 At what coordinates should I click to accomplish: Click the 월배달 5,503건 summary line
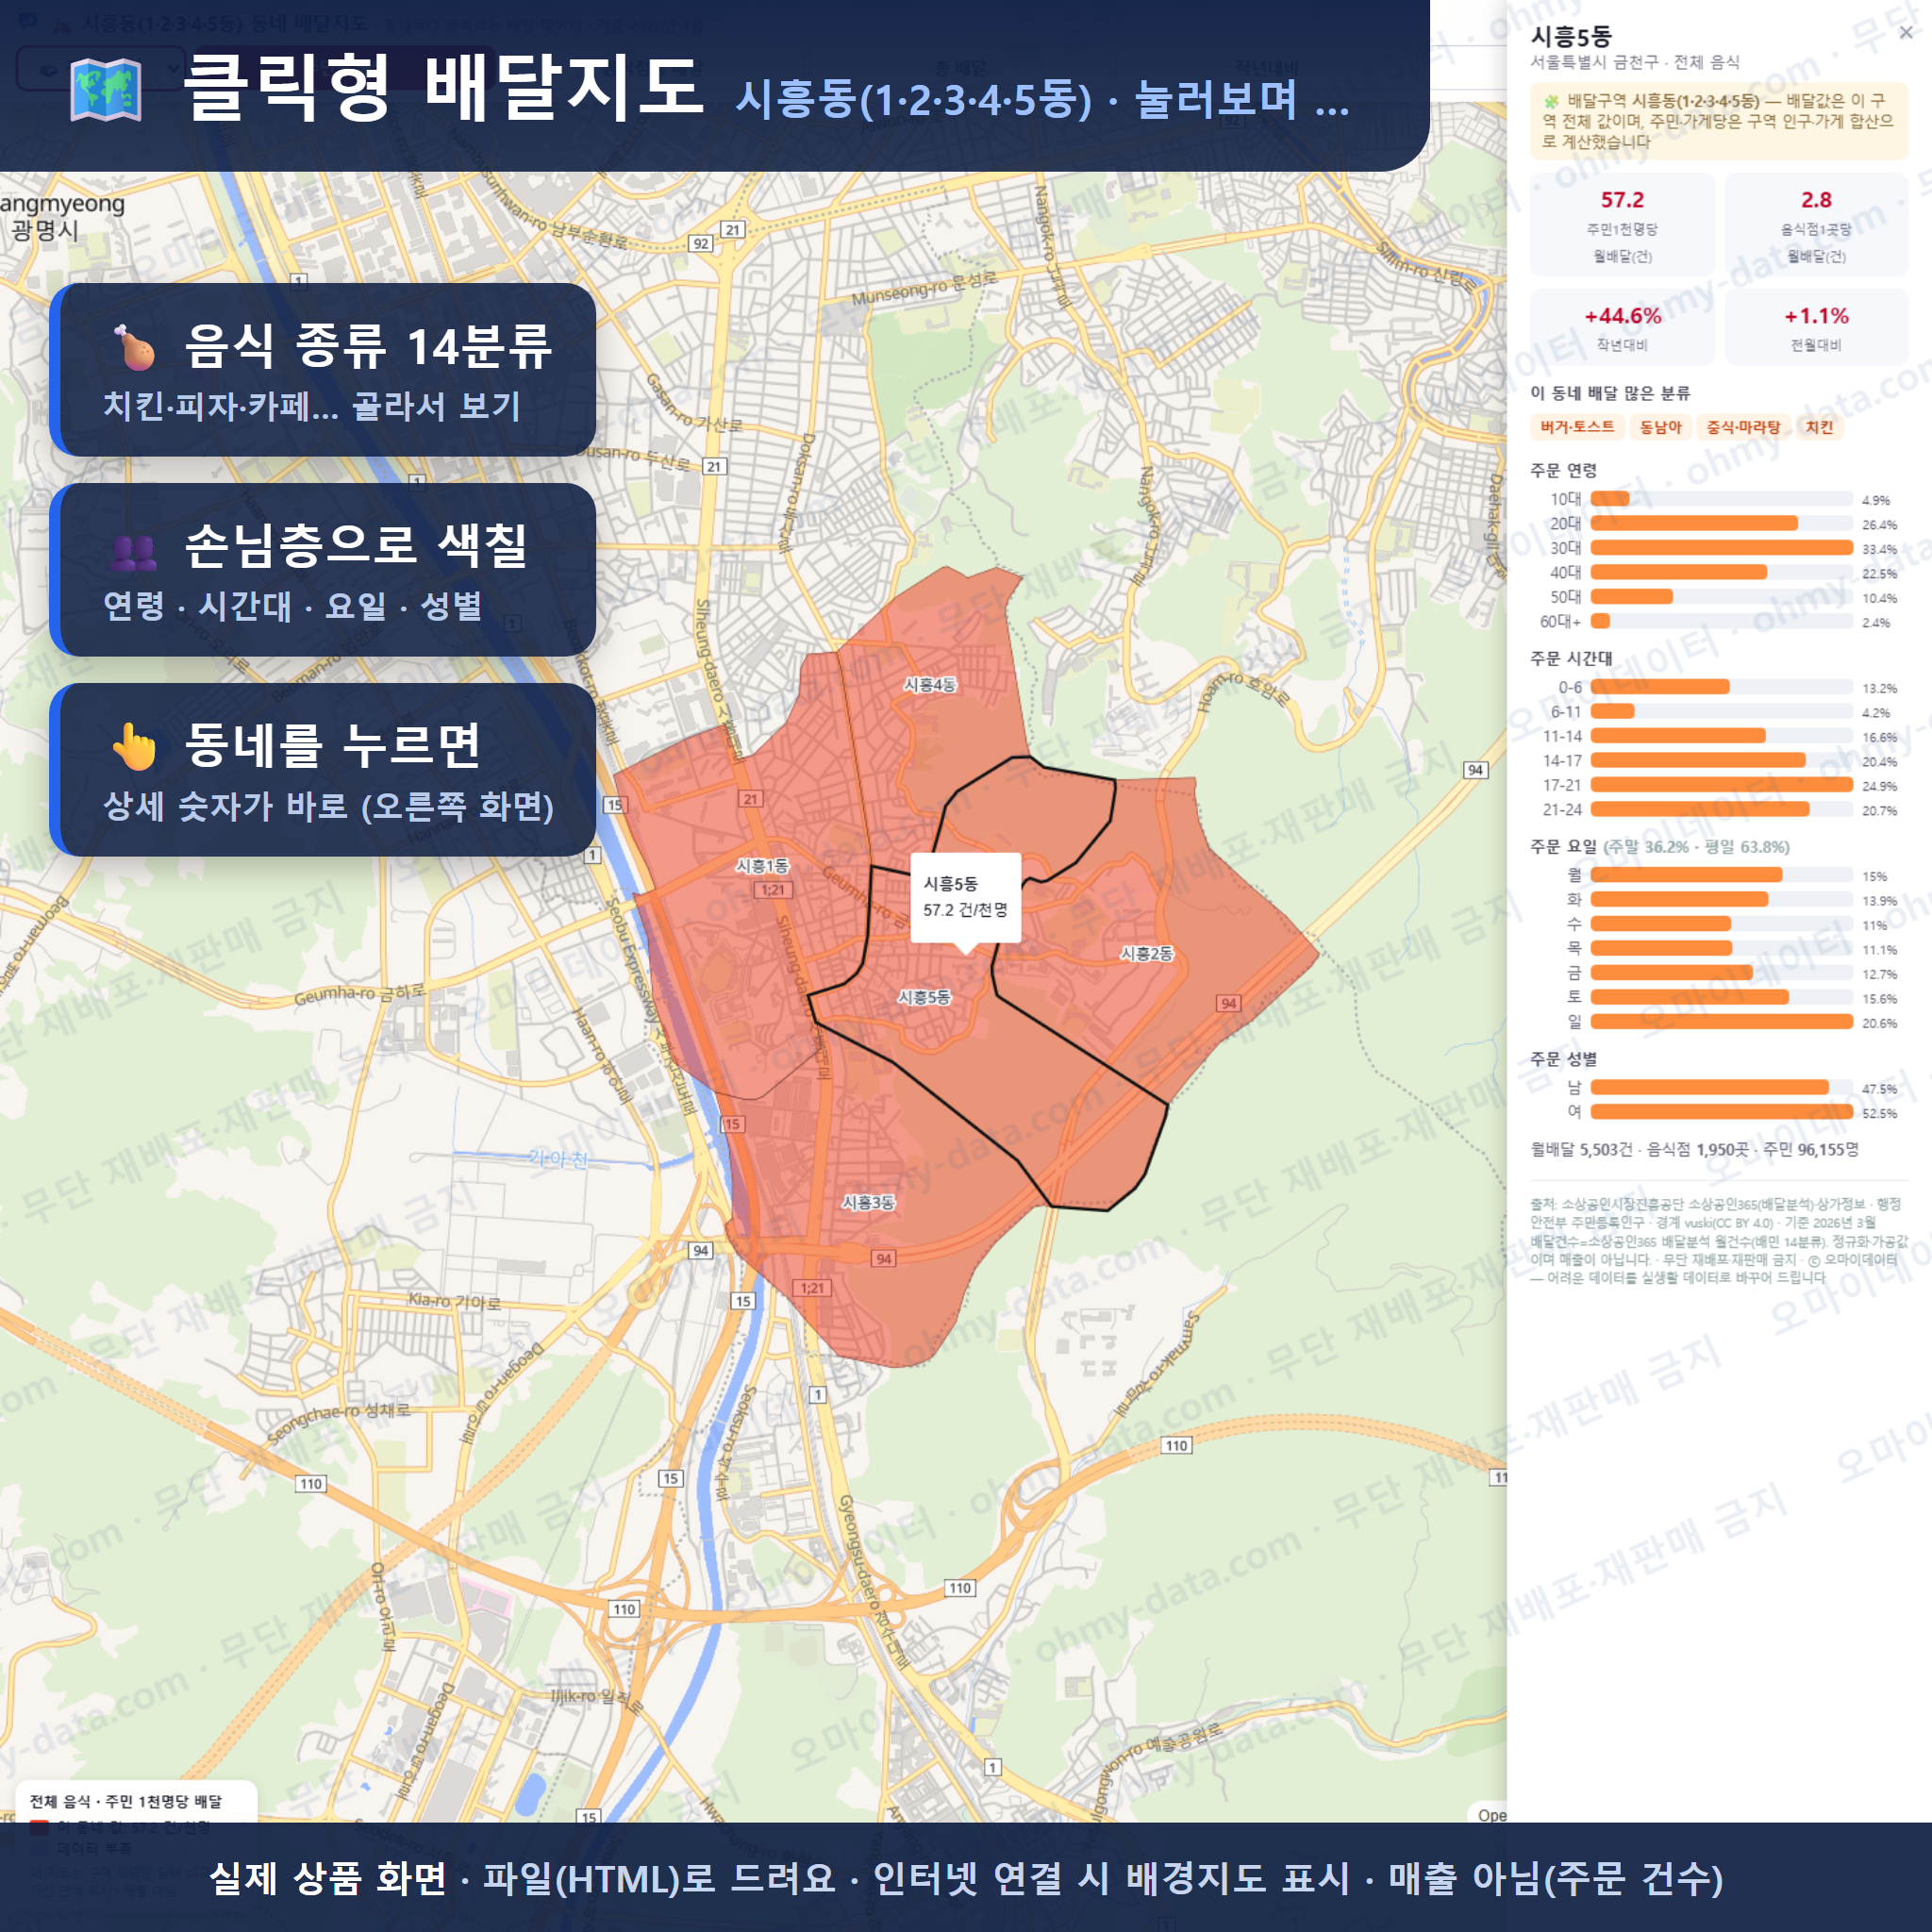pos(1694,1150)
